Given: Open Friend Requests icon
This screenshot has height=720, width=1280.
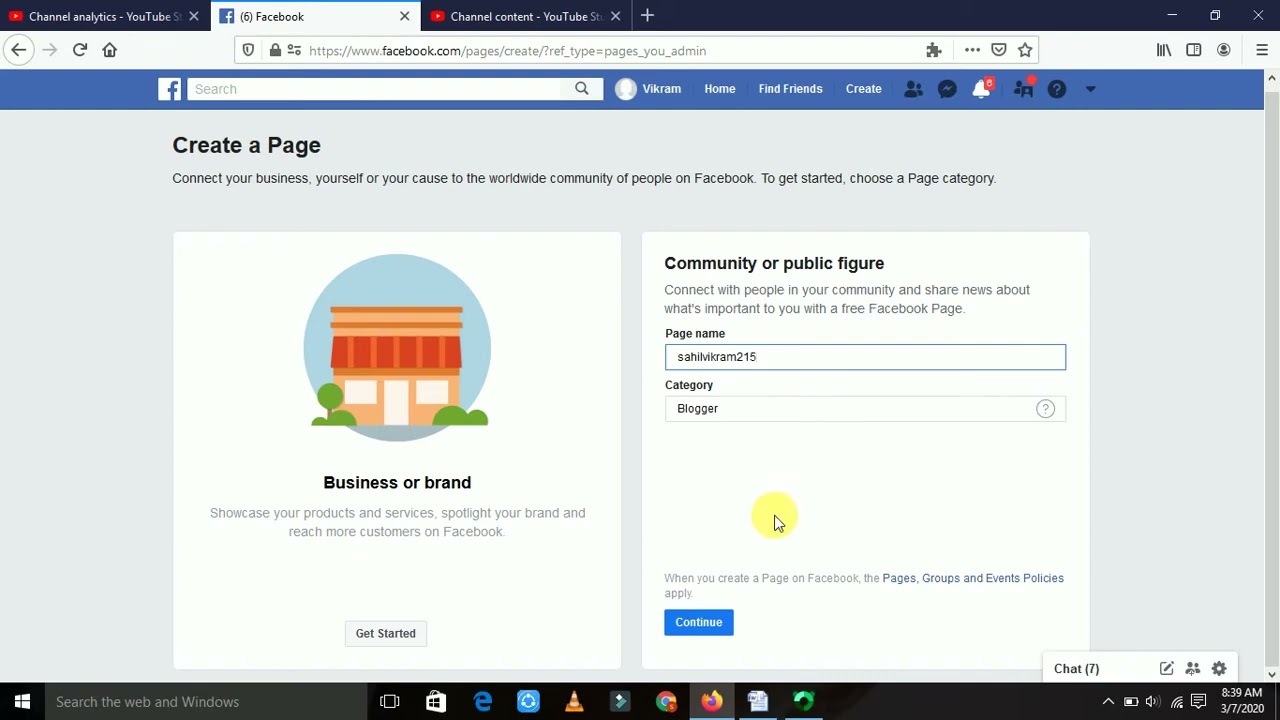Looking at the screenshot, I should click(x=913, y=89).
